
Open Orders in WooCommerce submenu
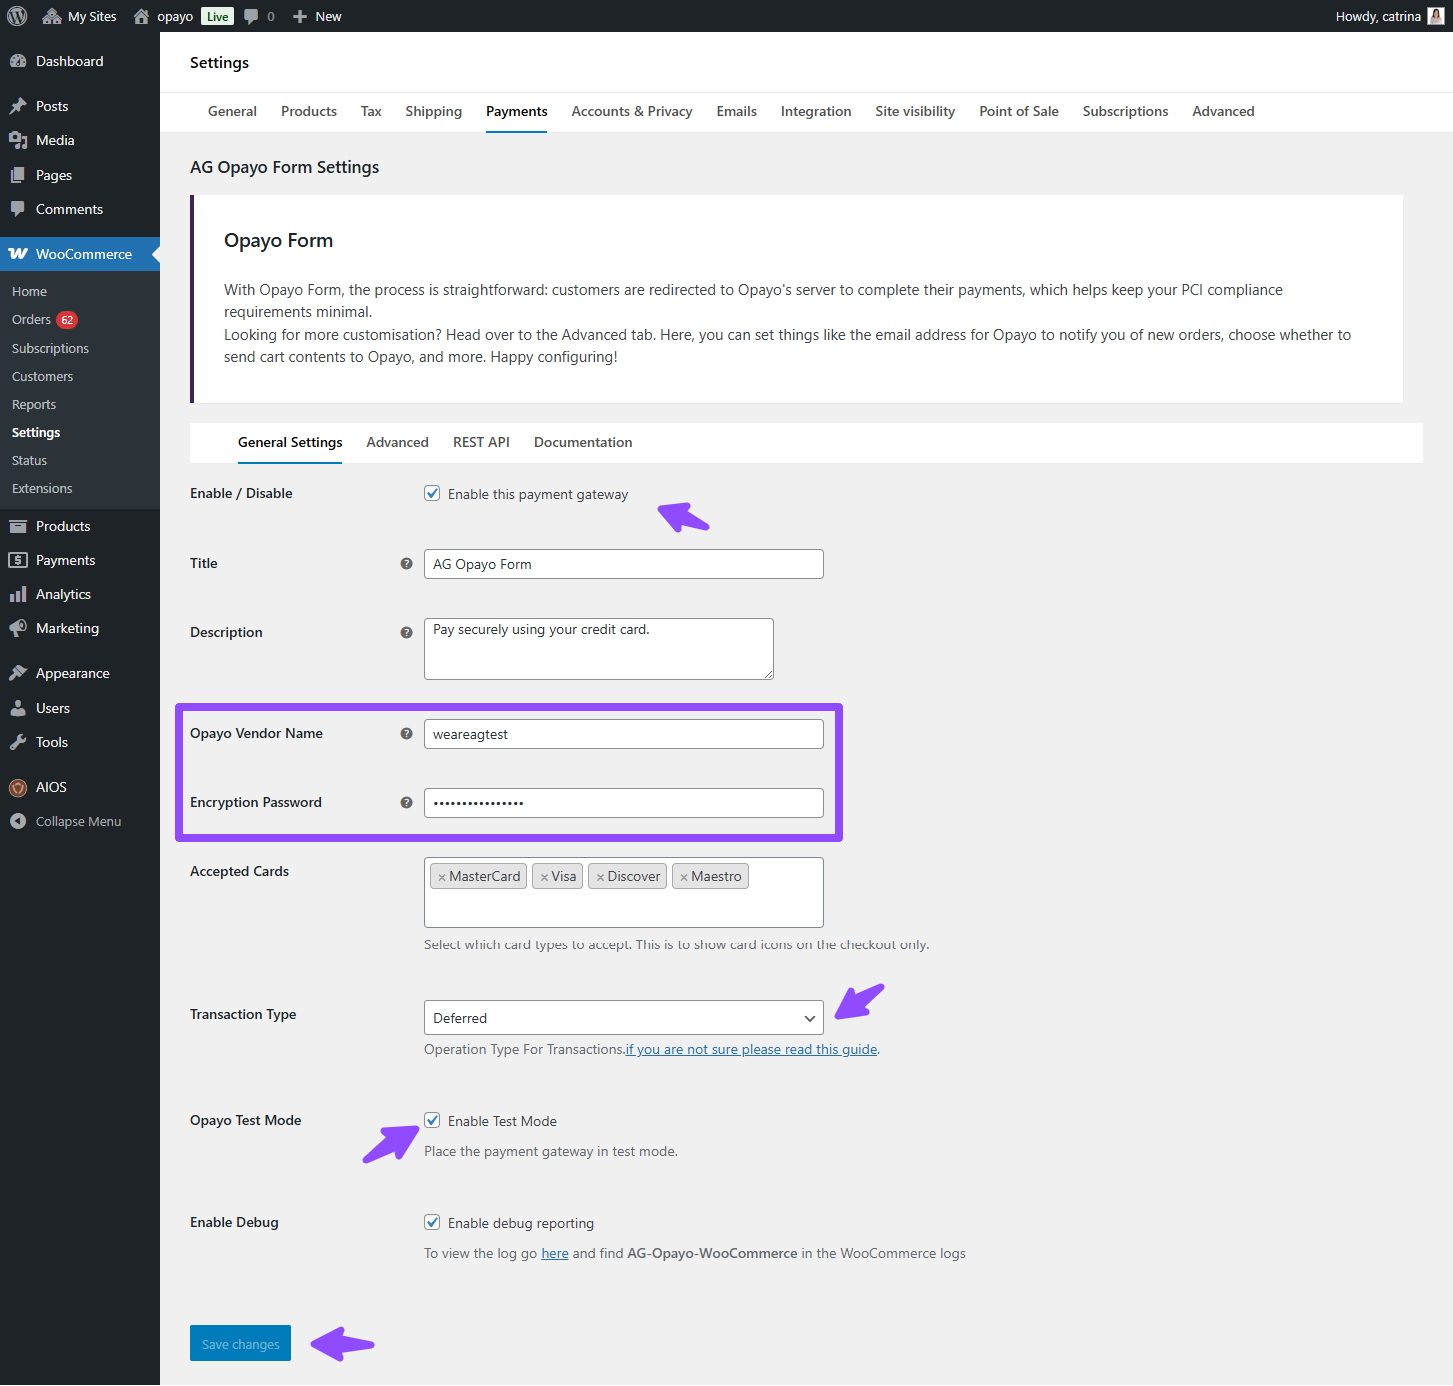click(31, 320)
